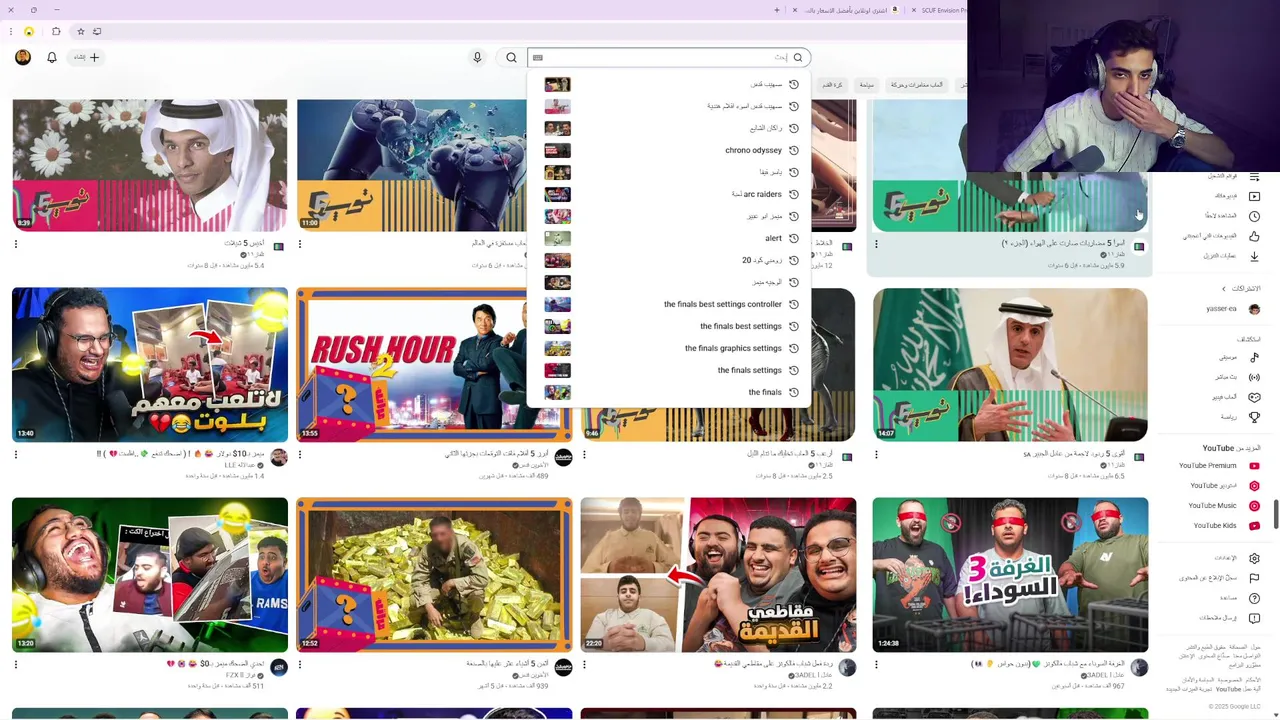Open the 'لا تلعب معهم بلوت' video thumbnail
This screenshot has width=1280, height=720.
(x=150, y=365)
